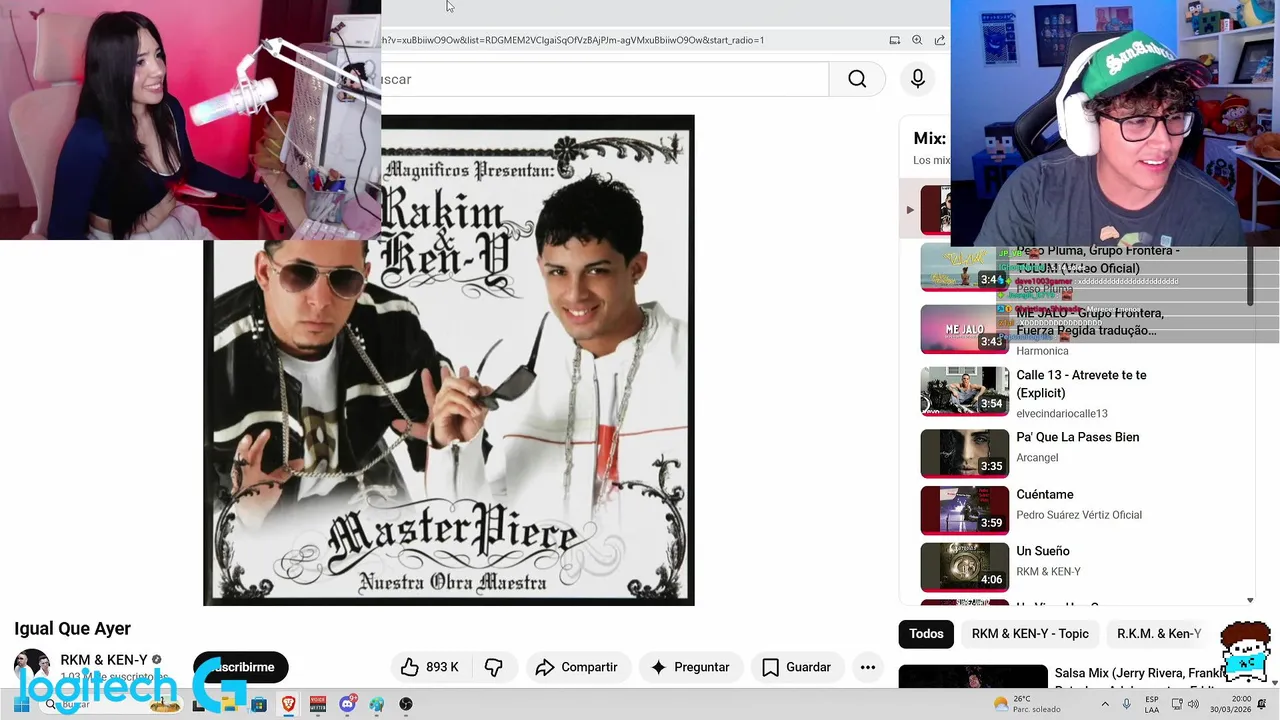Like the video with 893 K likes
The width and height of the screenshot is (1280, 720).
coord(430,667)
